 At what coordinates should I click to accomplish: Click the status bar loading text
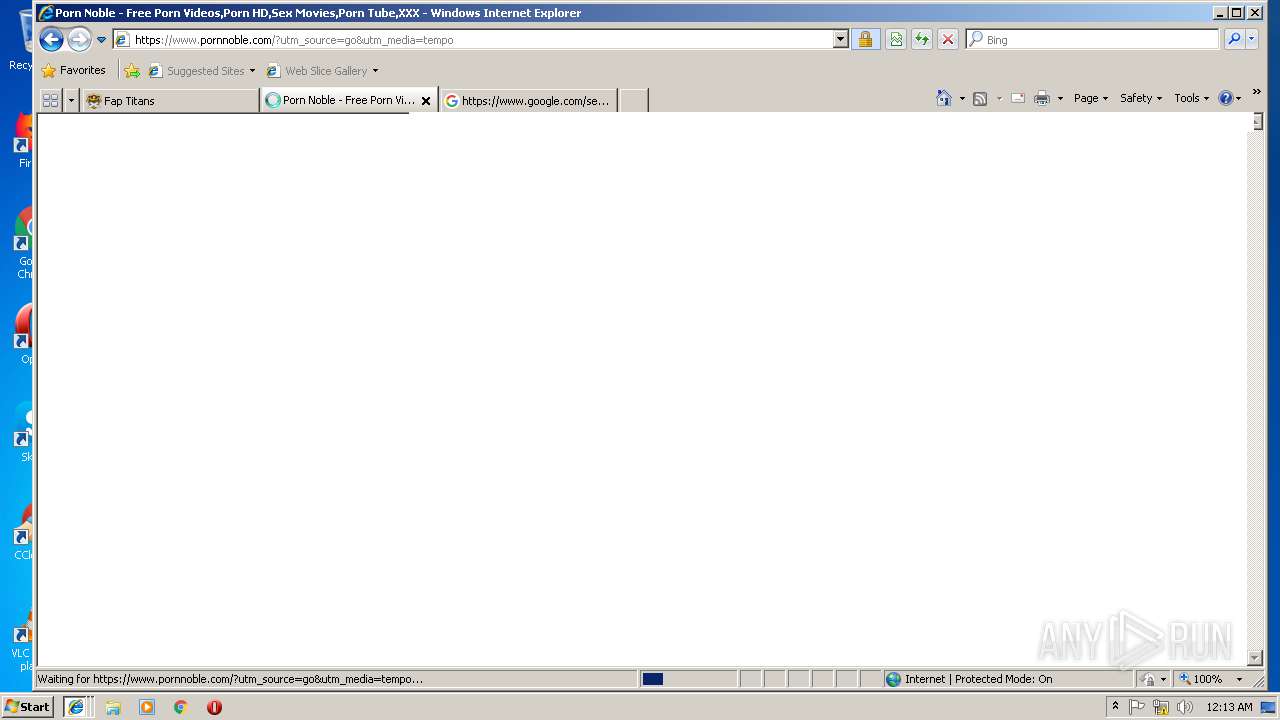coord(230,679)
